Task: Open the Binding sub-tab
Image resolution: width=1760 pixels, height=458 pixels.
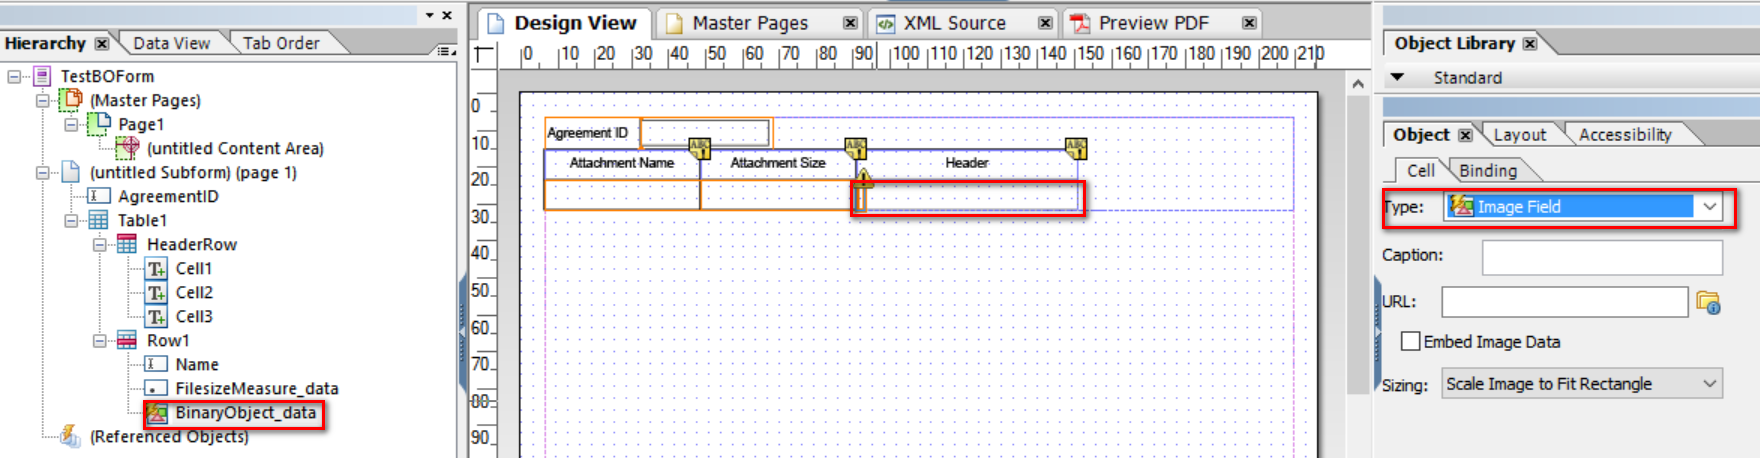Action: (1487, 171)
